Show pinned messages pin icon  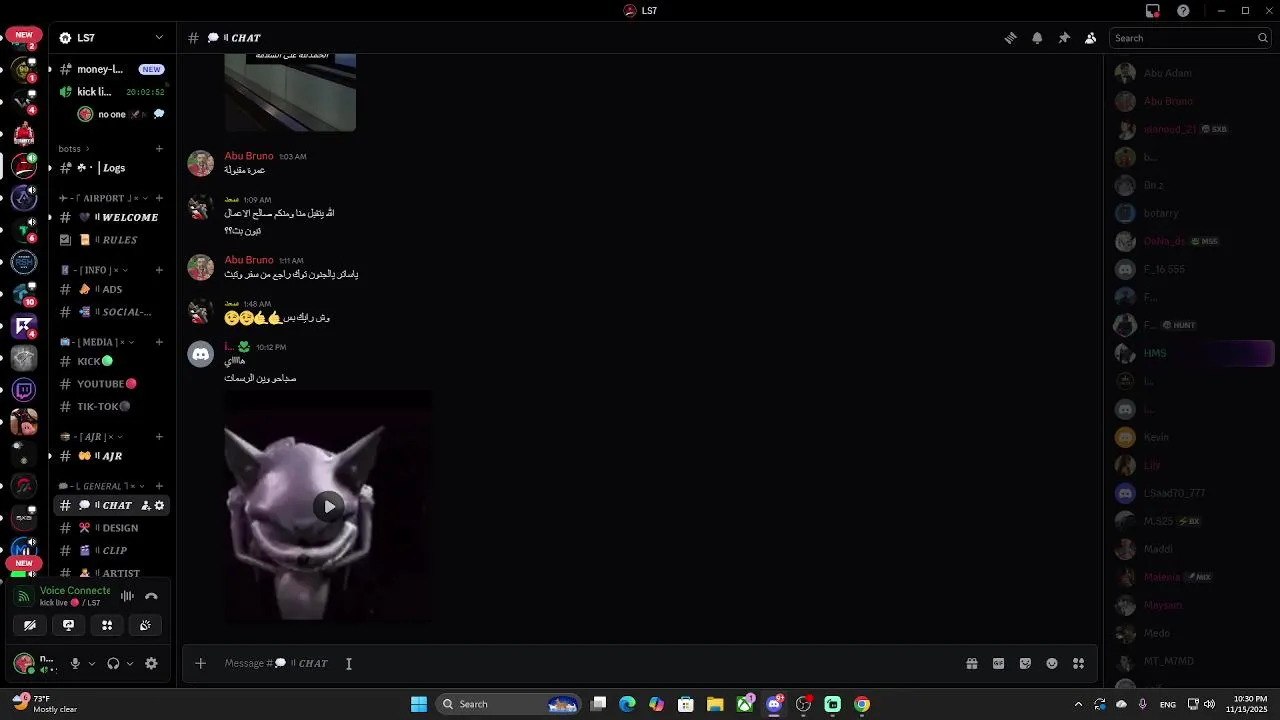click(x=1064, y=38)
